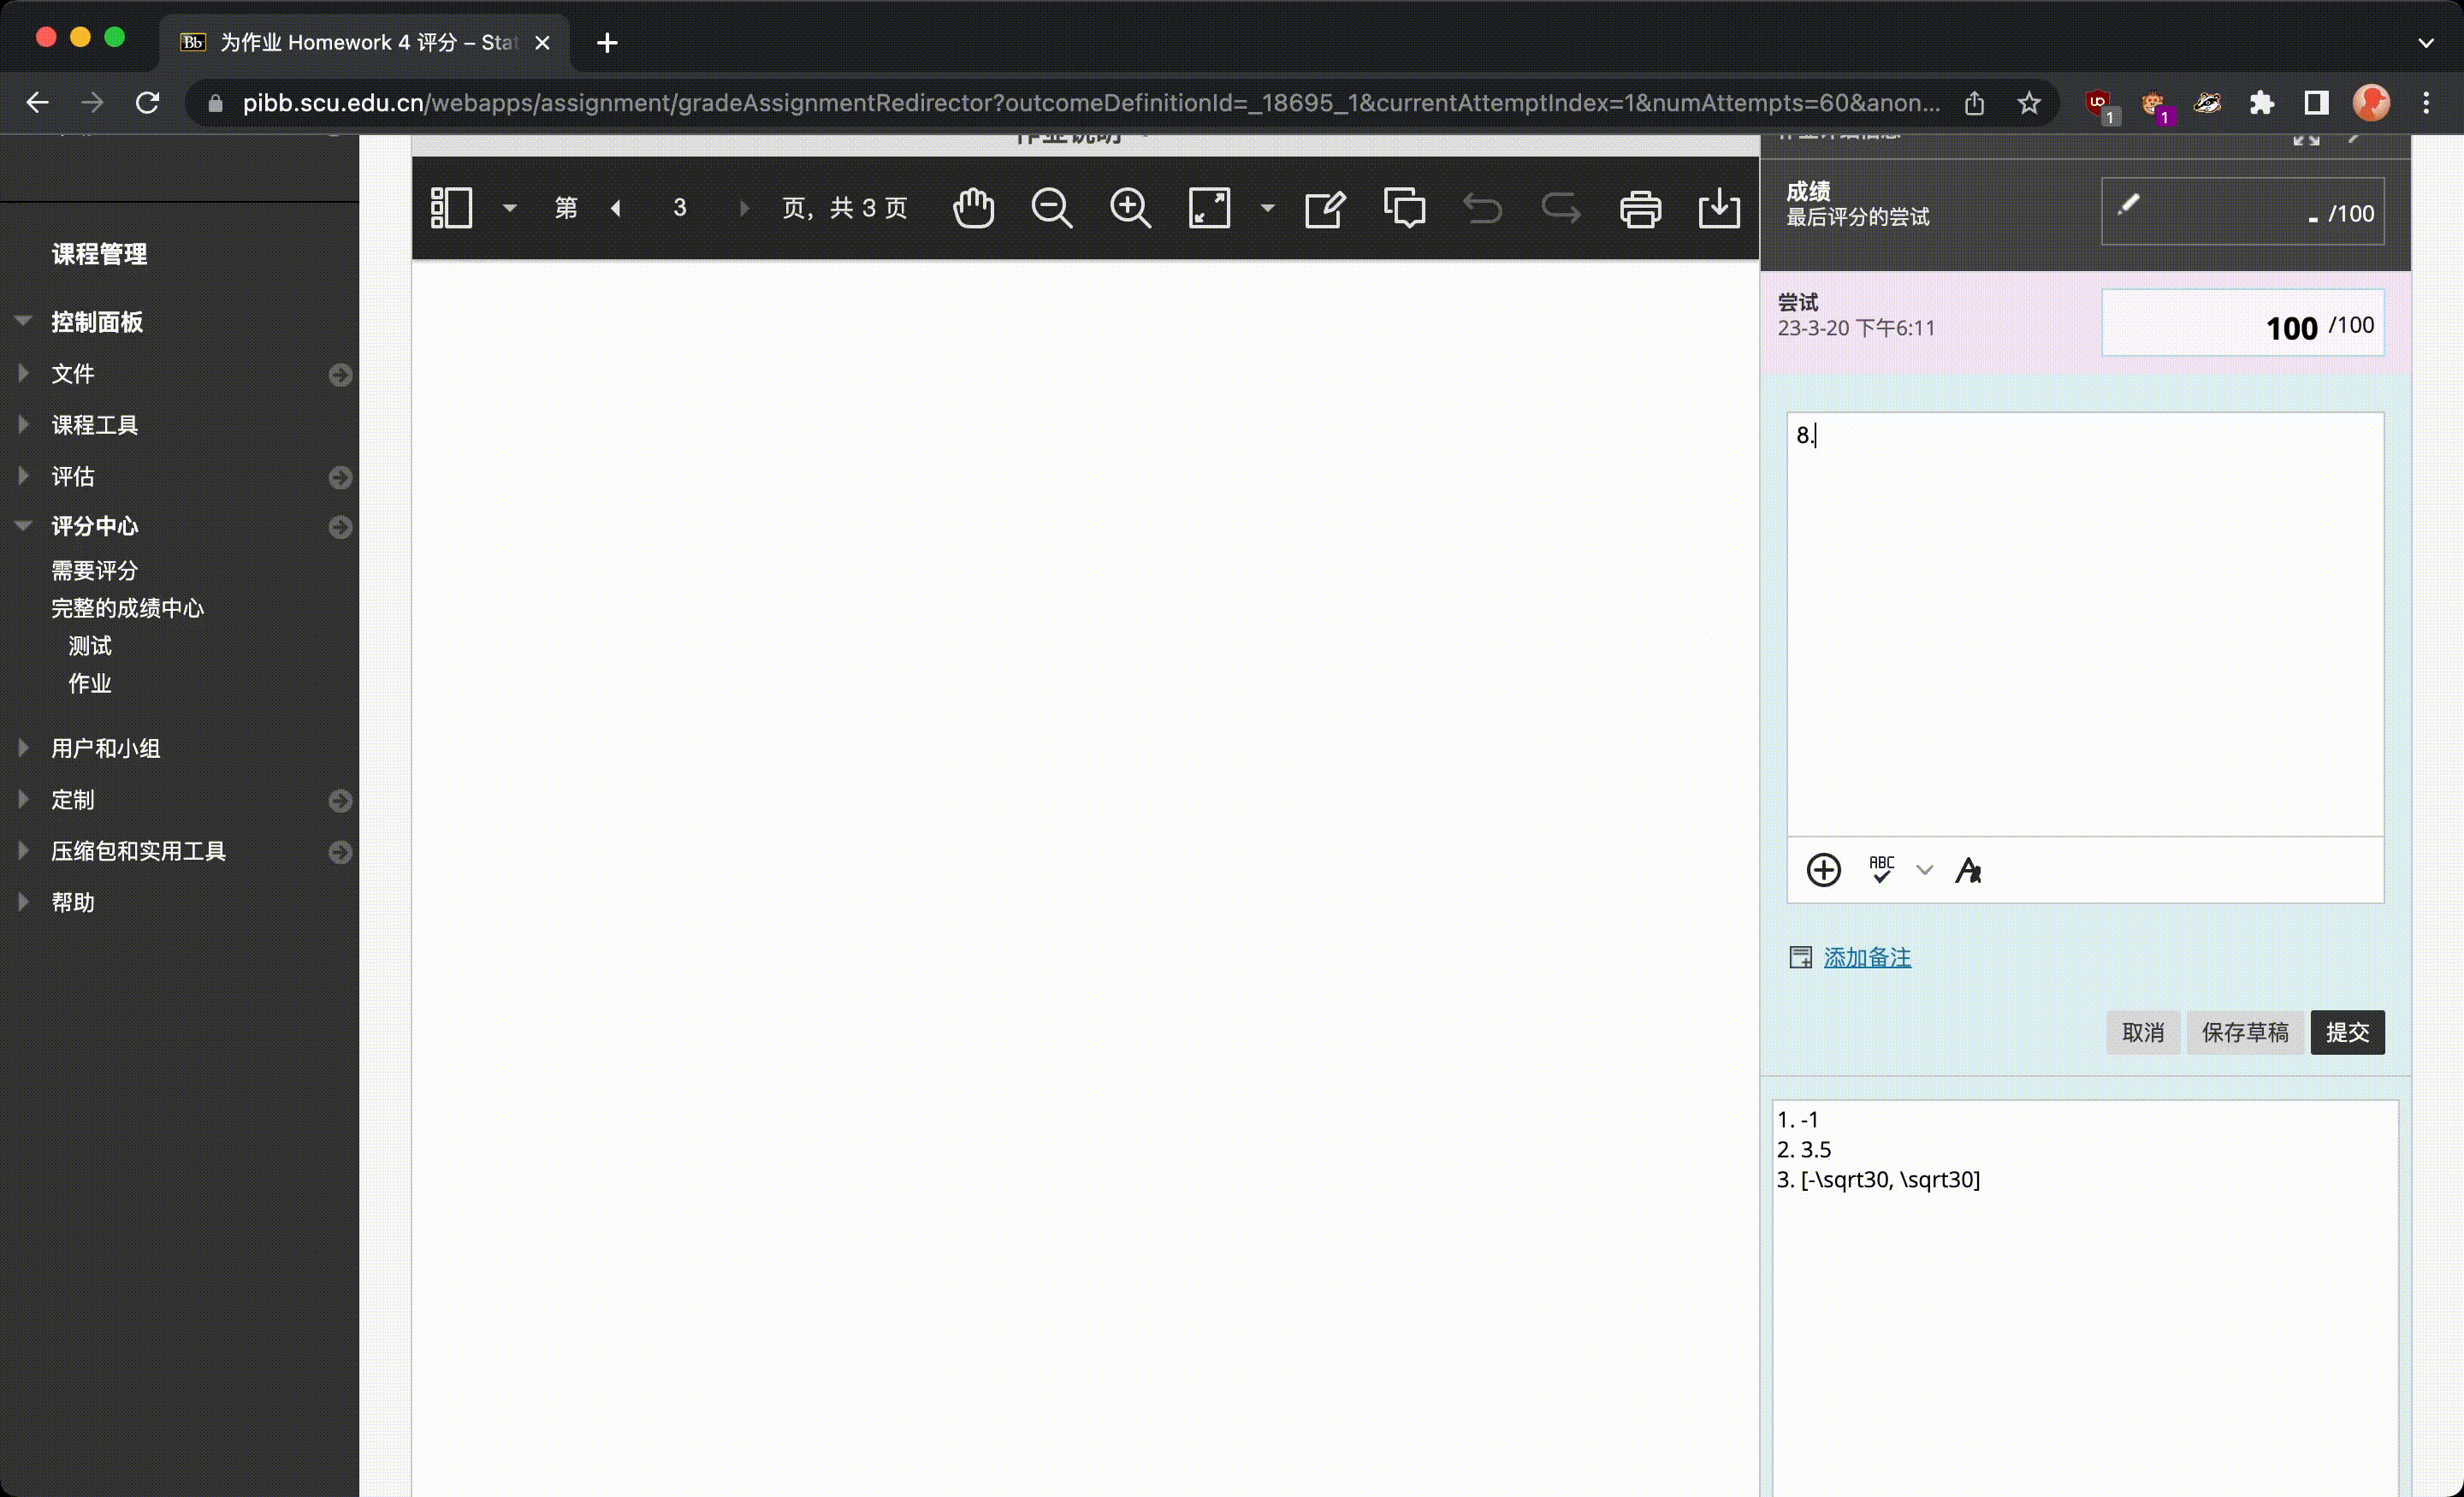This screenshot has height=1497, width=2464.
Task: Open 需要评分 page
Action: point(94,570)
